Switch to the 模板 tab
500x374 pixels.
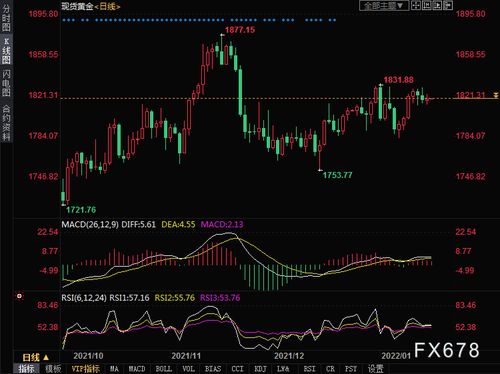[53, 369]
